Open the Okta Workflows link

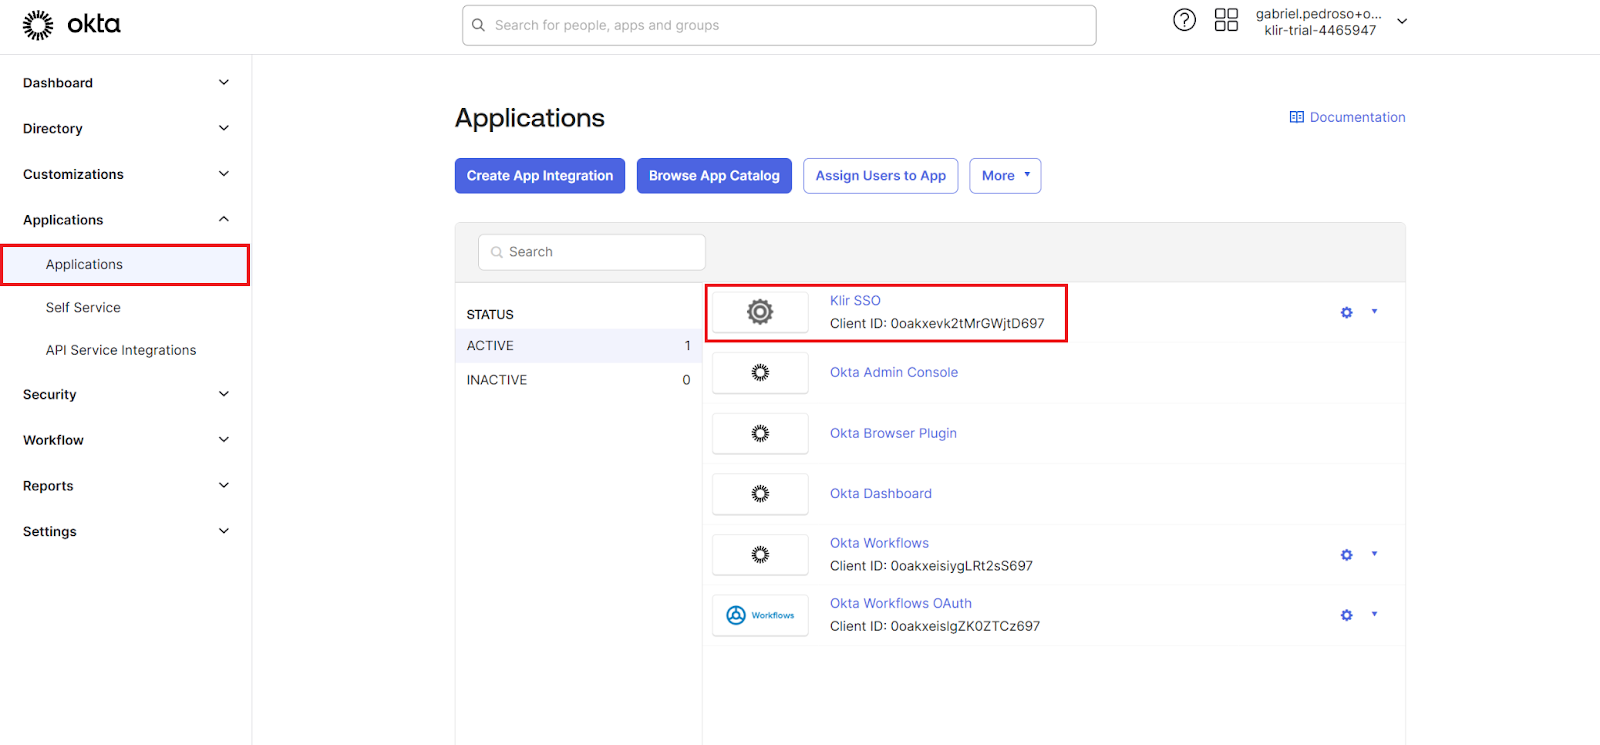point(879,543)
